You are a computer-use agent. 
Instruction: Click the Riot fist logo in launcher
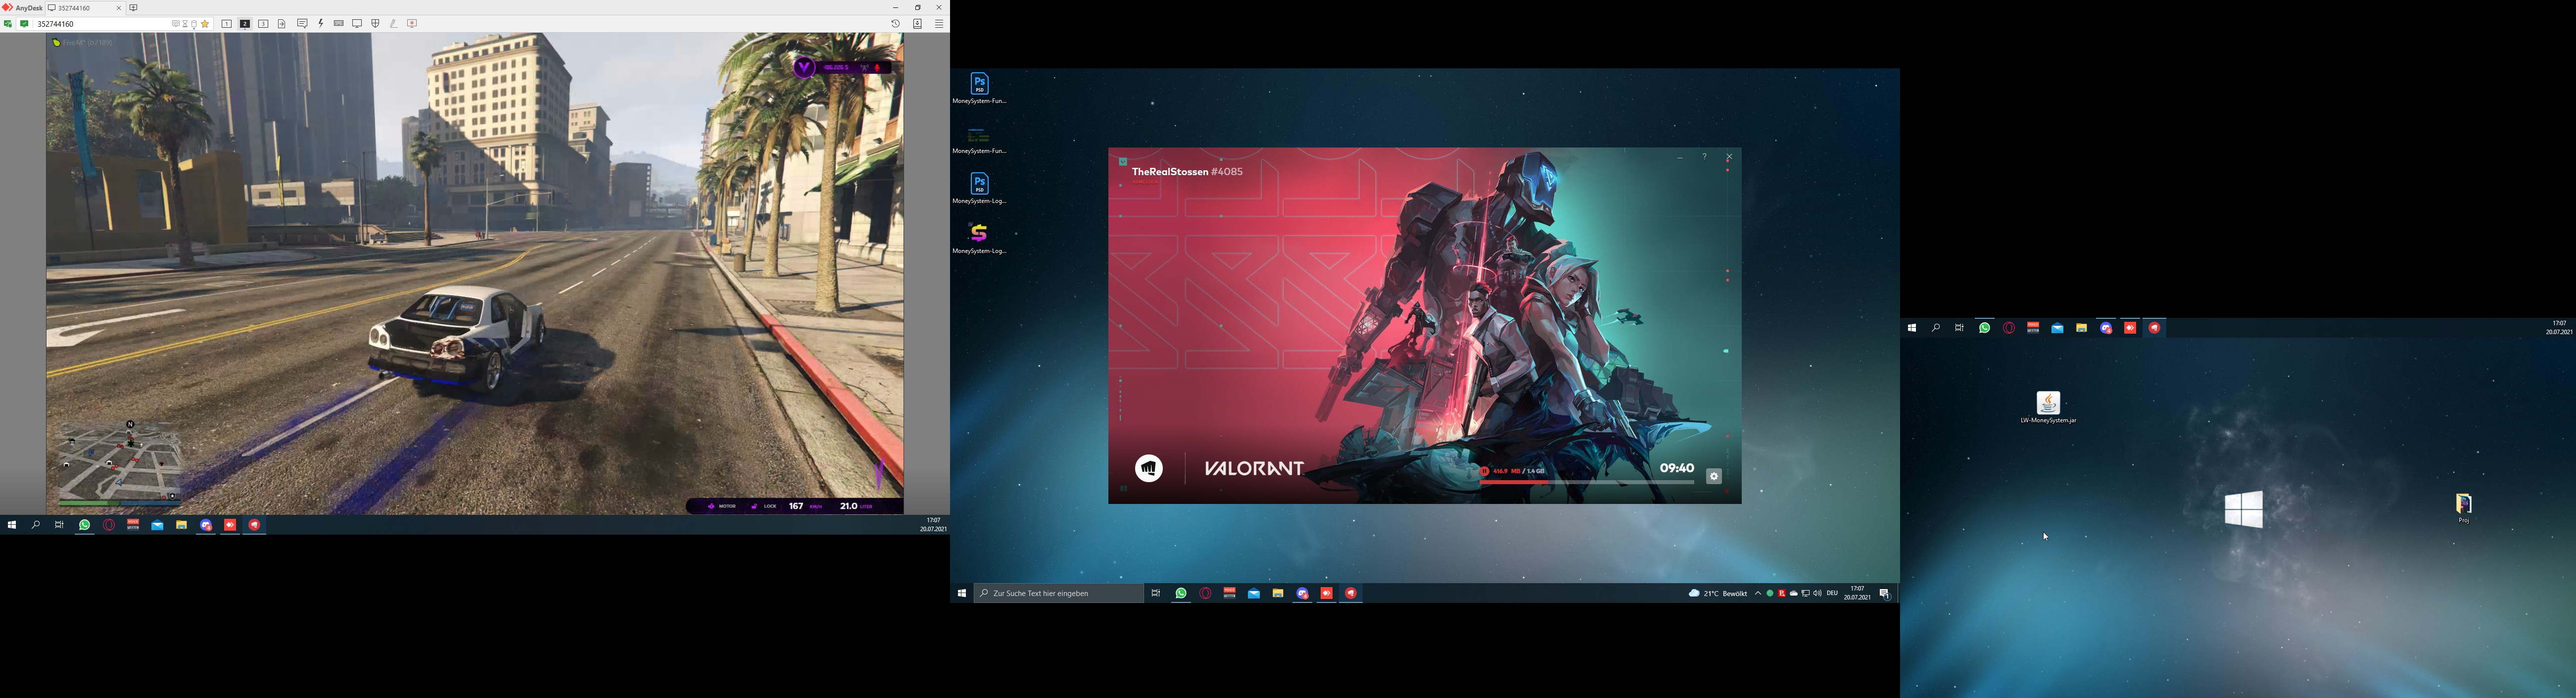point(1149,468)
